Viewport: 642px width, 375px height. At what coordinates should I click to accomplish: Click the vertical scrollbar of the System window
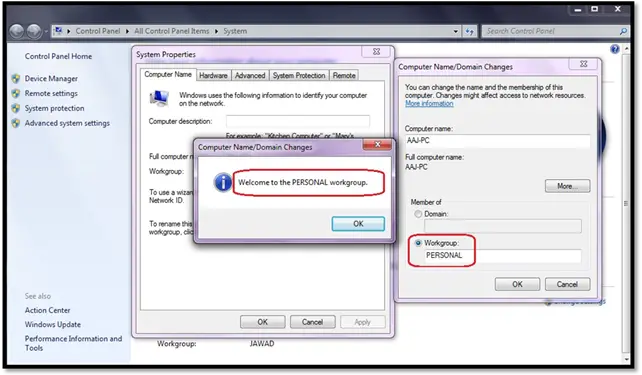click(x=626, y=203)
